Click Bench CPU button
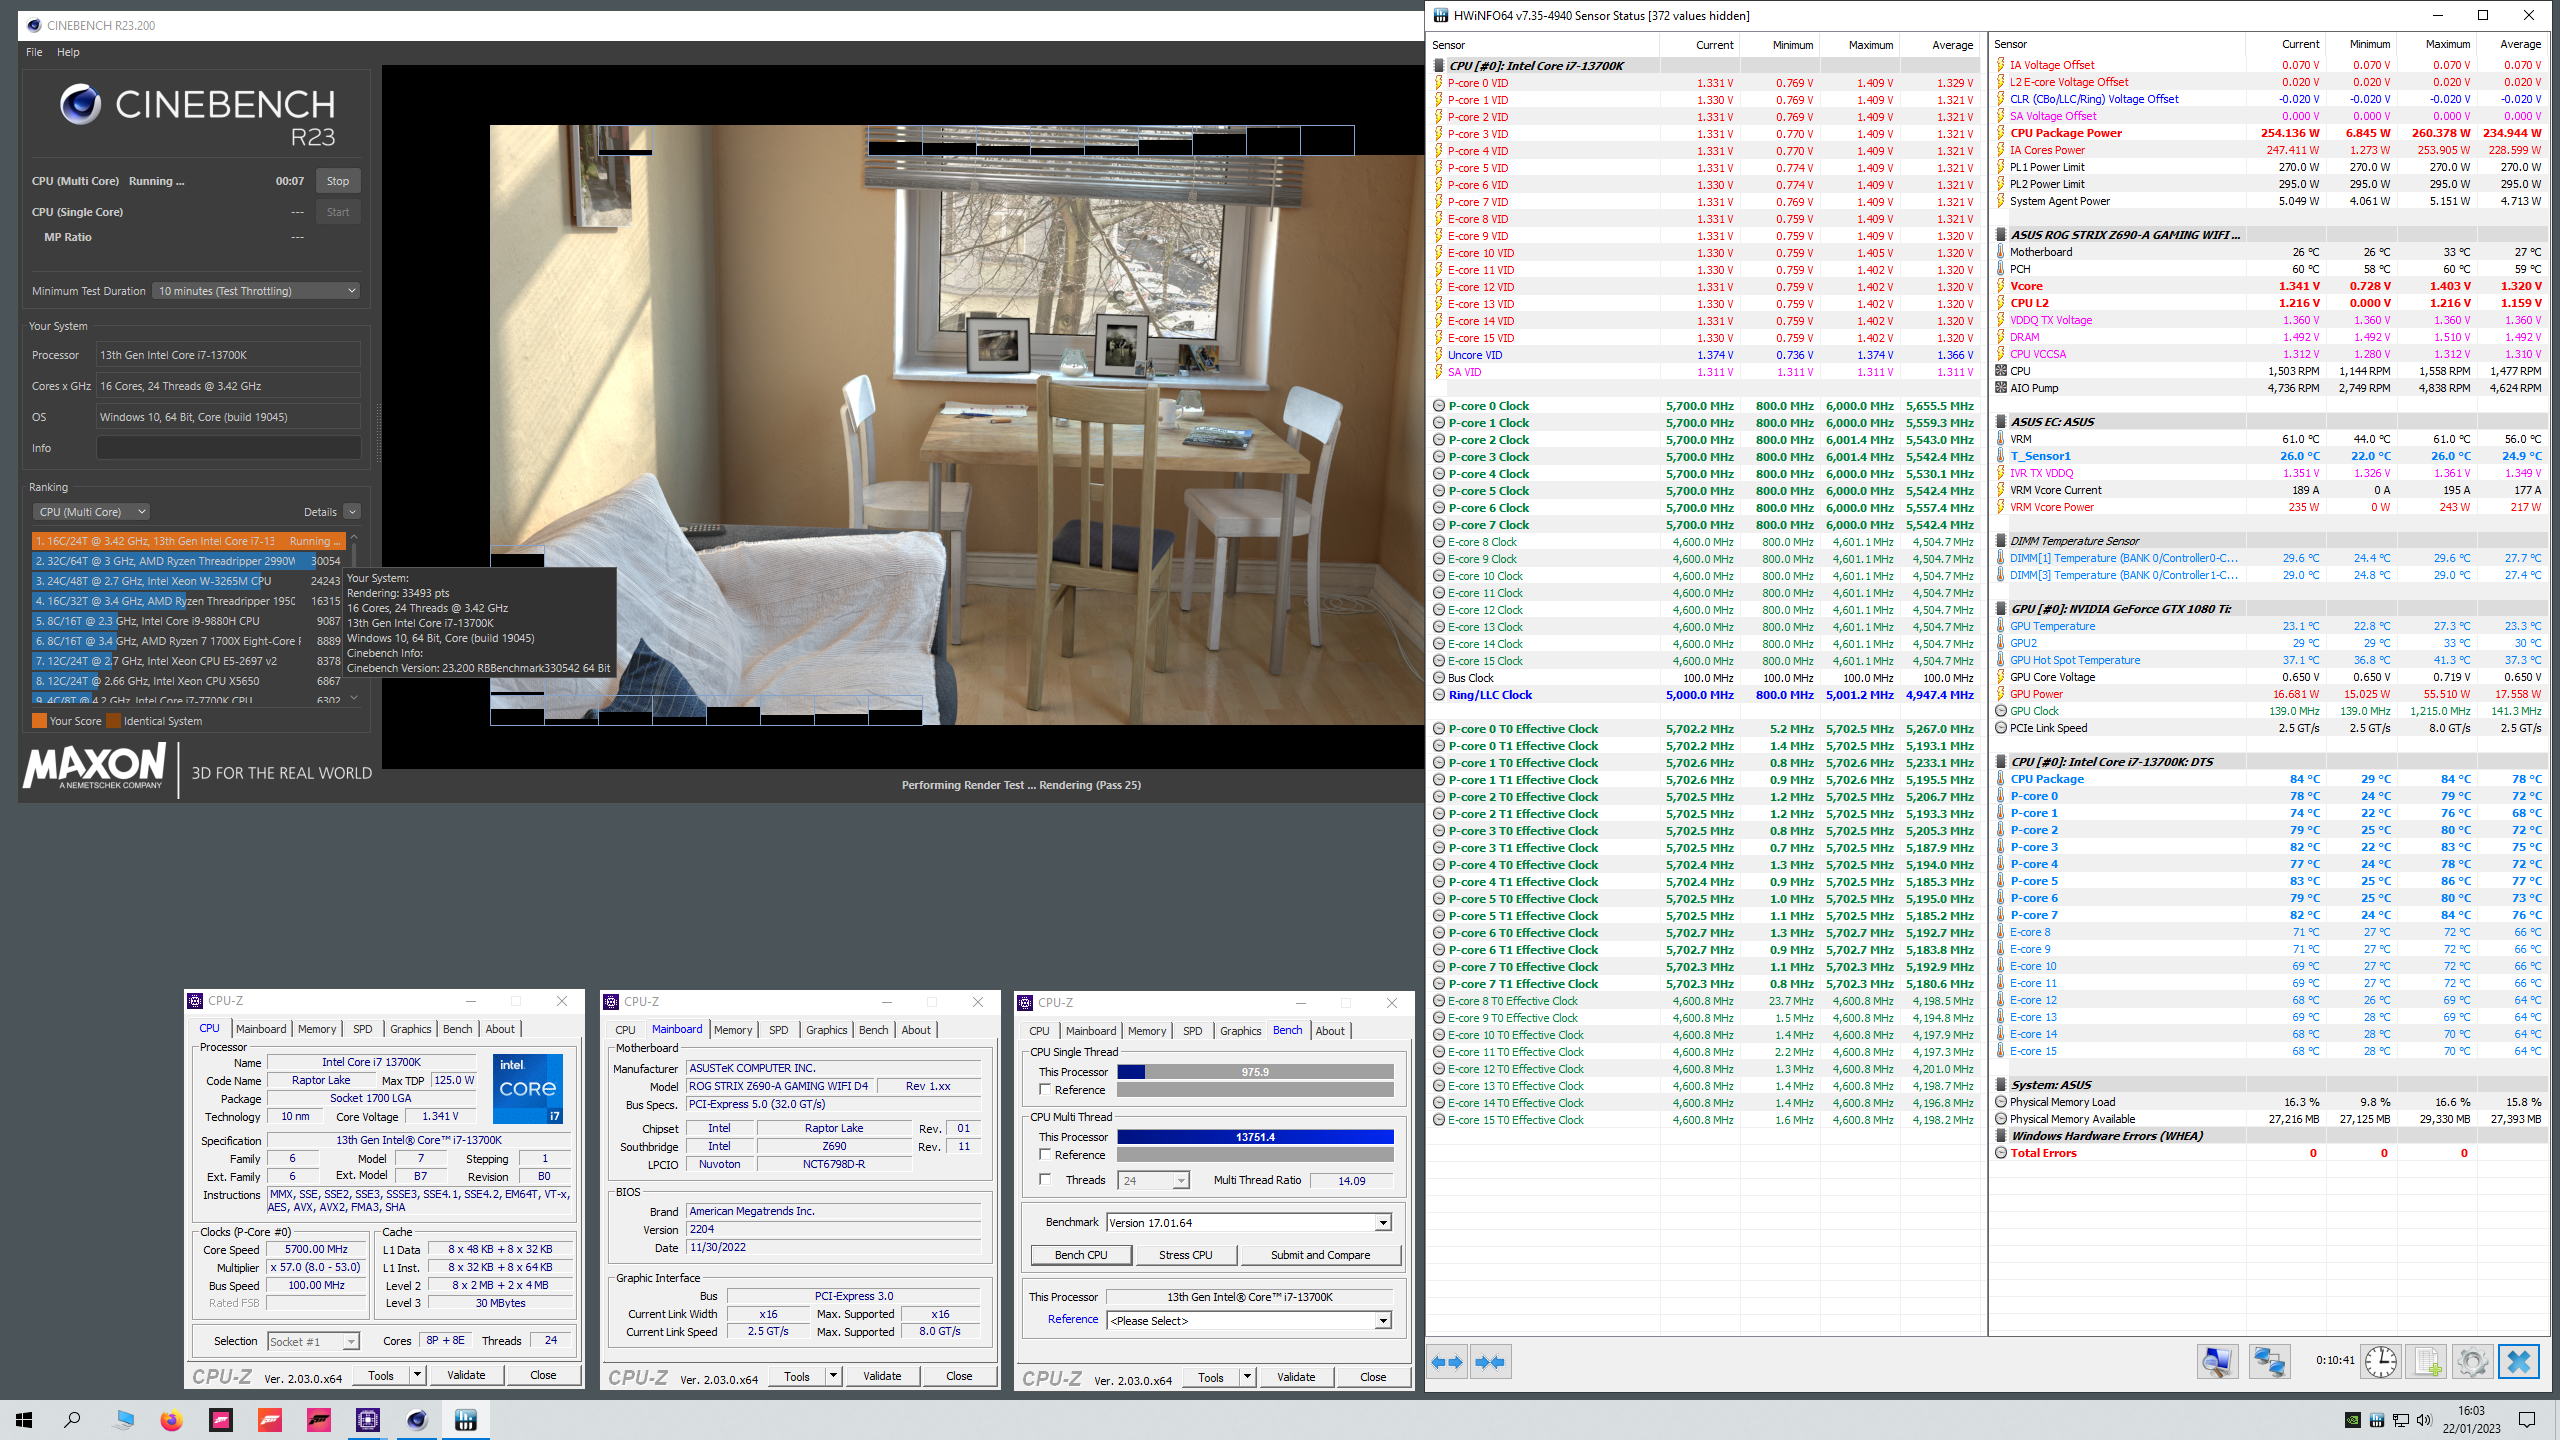 pos(1081,1255)
